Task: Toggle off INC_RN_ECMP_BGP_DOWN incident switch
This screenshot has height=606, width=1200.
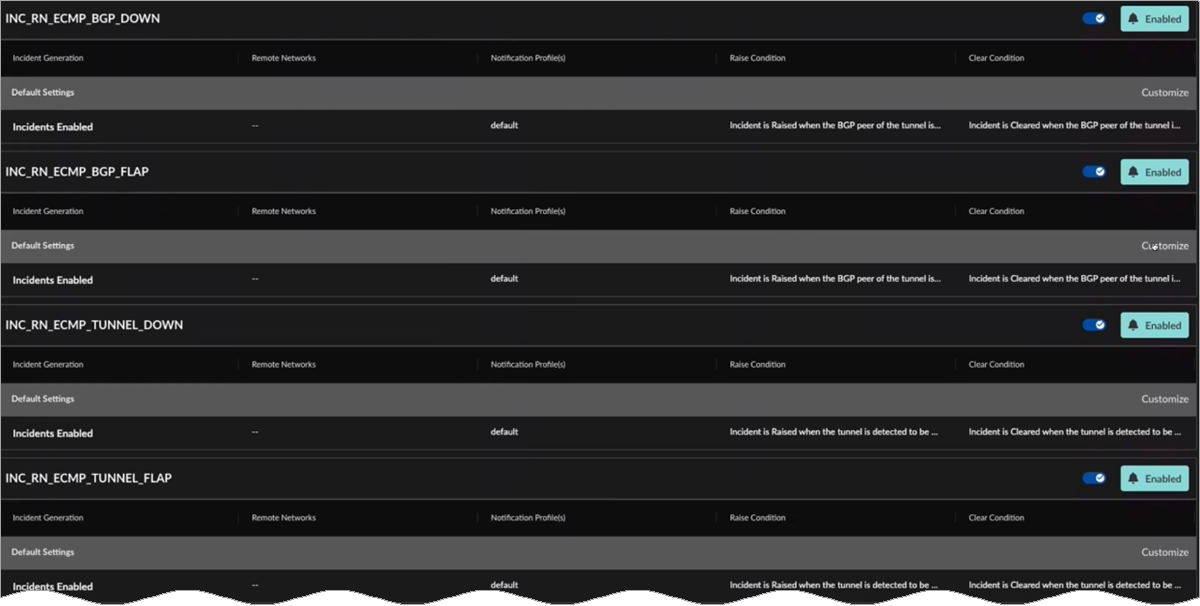Action: pos(1094,18)
